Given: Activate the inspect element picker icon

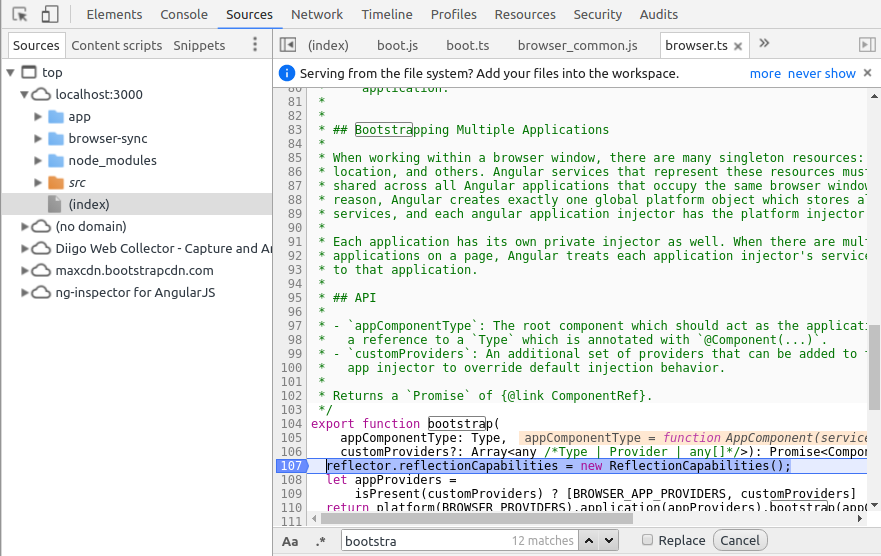Looking at the screenshot, I should tap(20, 14).
